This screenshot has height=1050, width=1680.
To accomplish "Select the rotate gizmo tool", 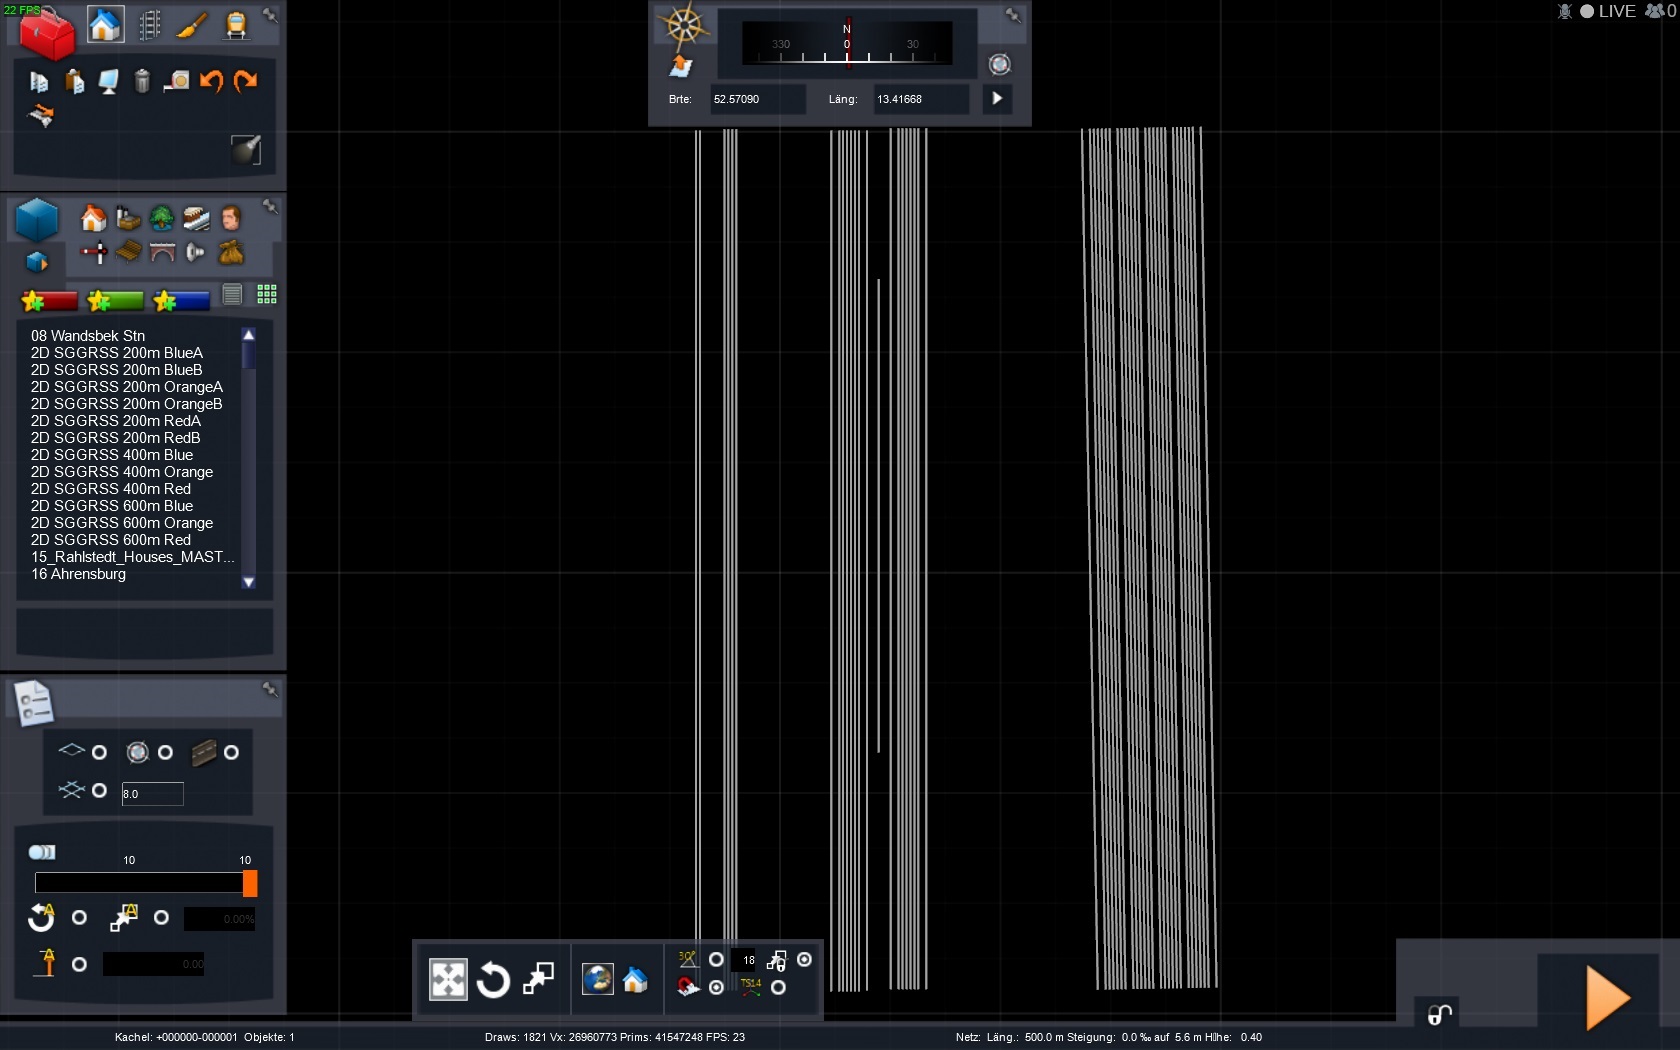I will 493,980.
